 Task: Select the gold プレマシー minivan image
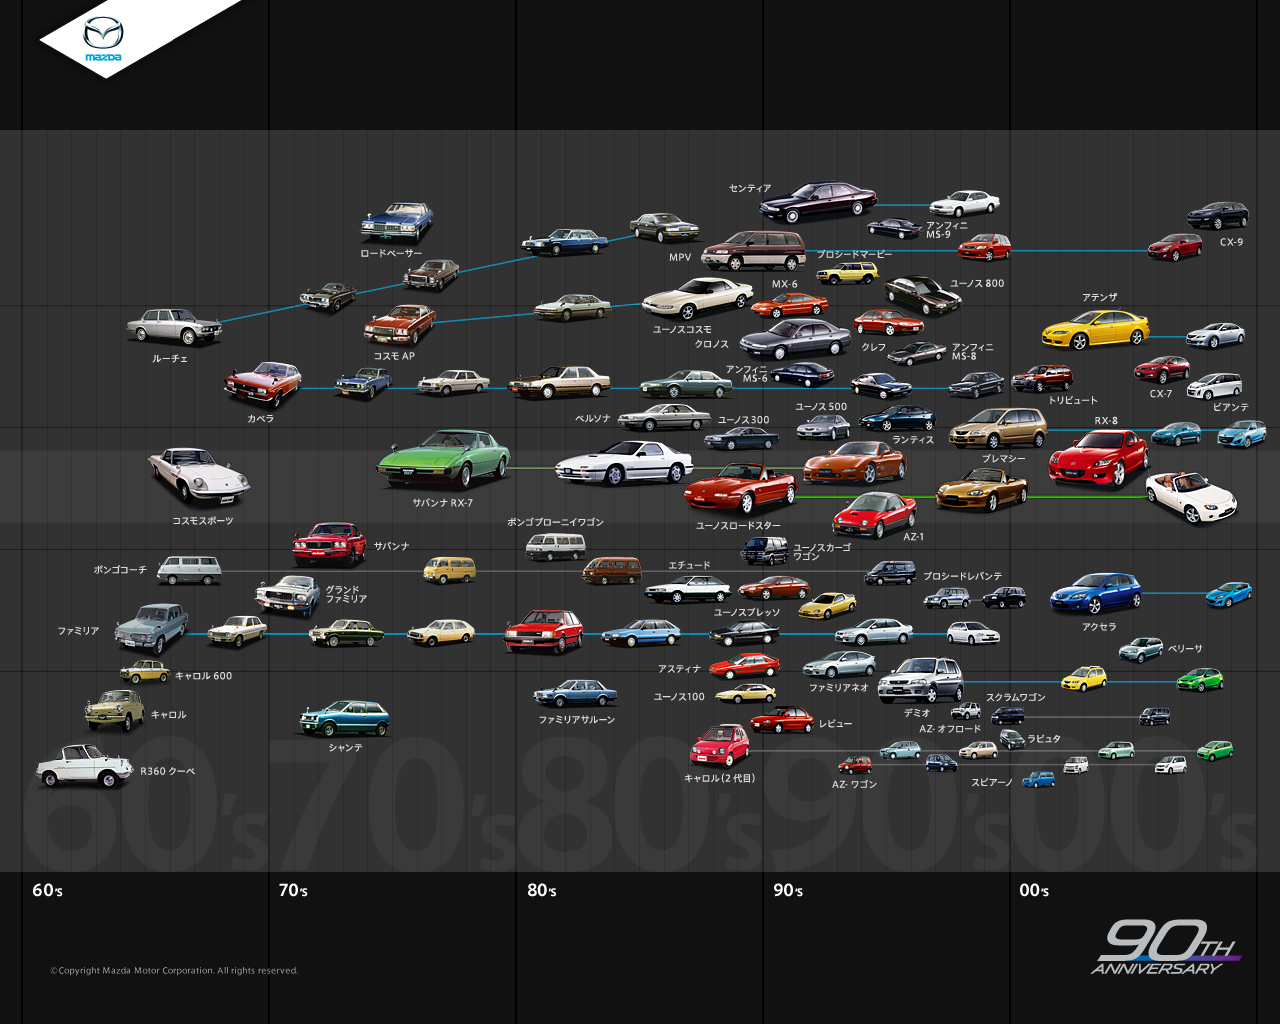tap(998, 428)
